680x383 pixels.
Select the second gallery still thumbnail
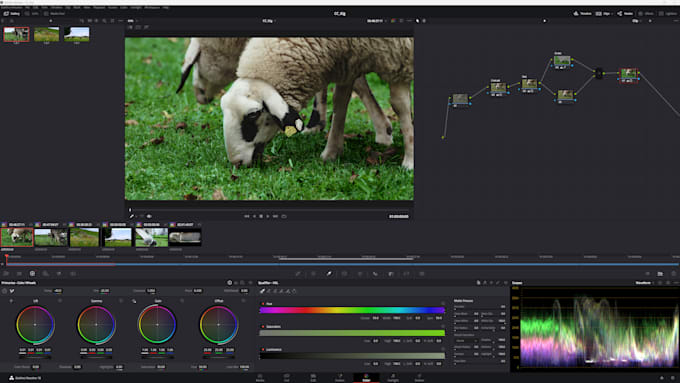pyautogui.click(x=46, y=34)
